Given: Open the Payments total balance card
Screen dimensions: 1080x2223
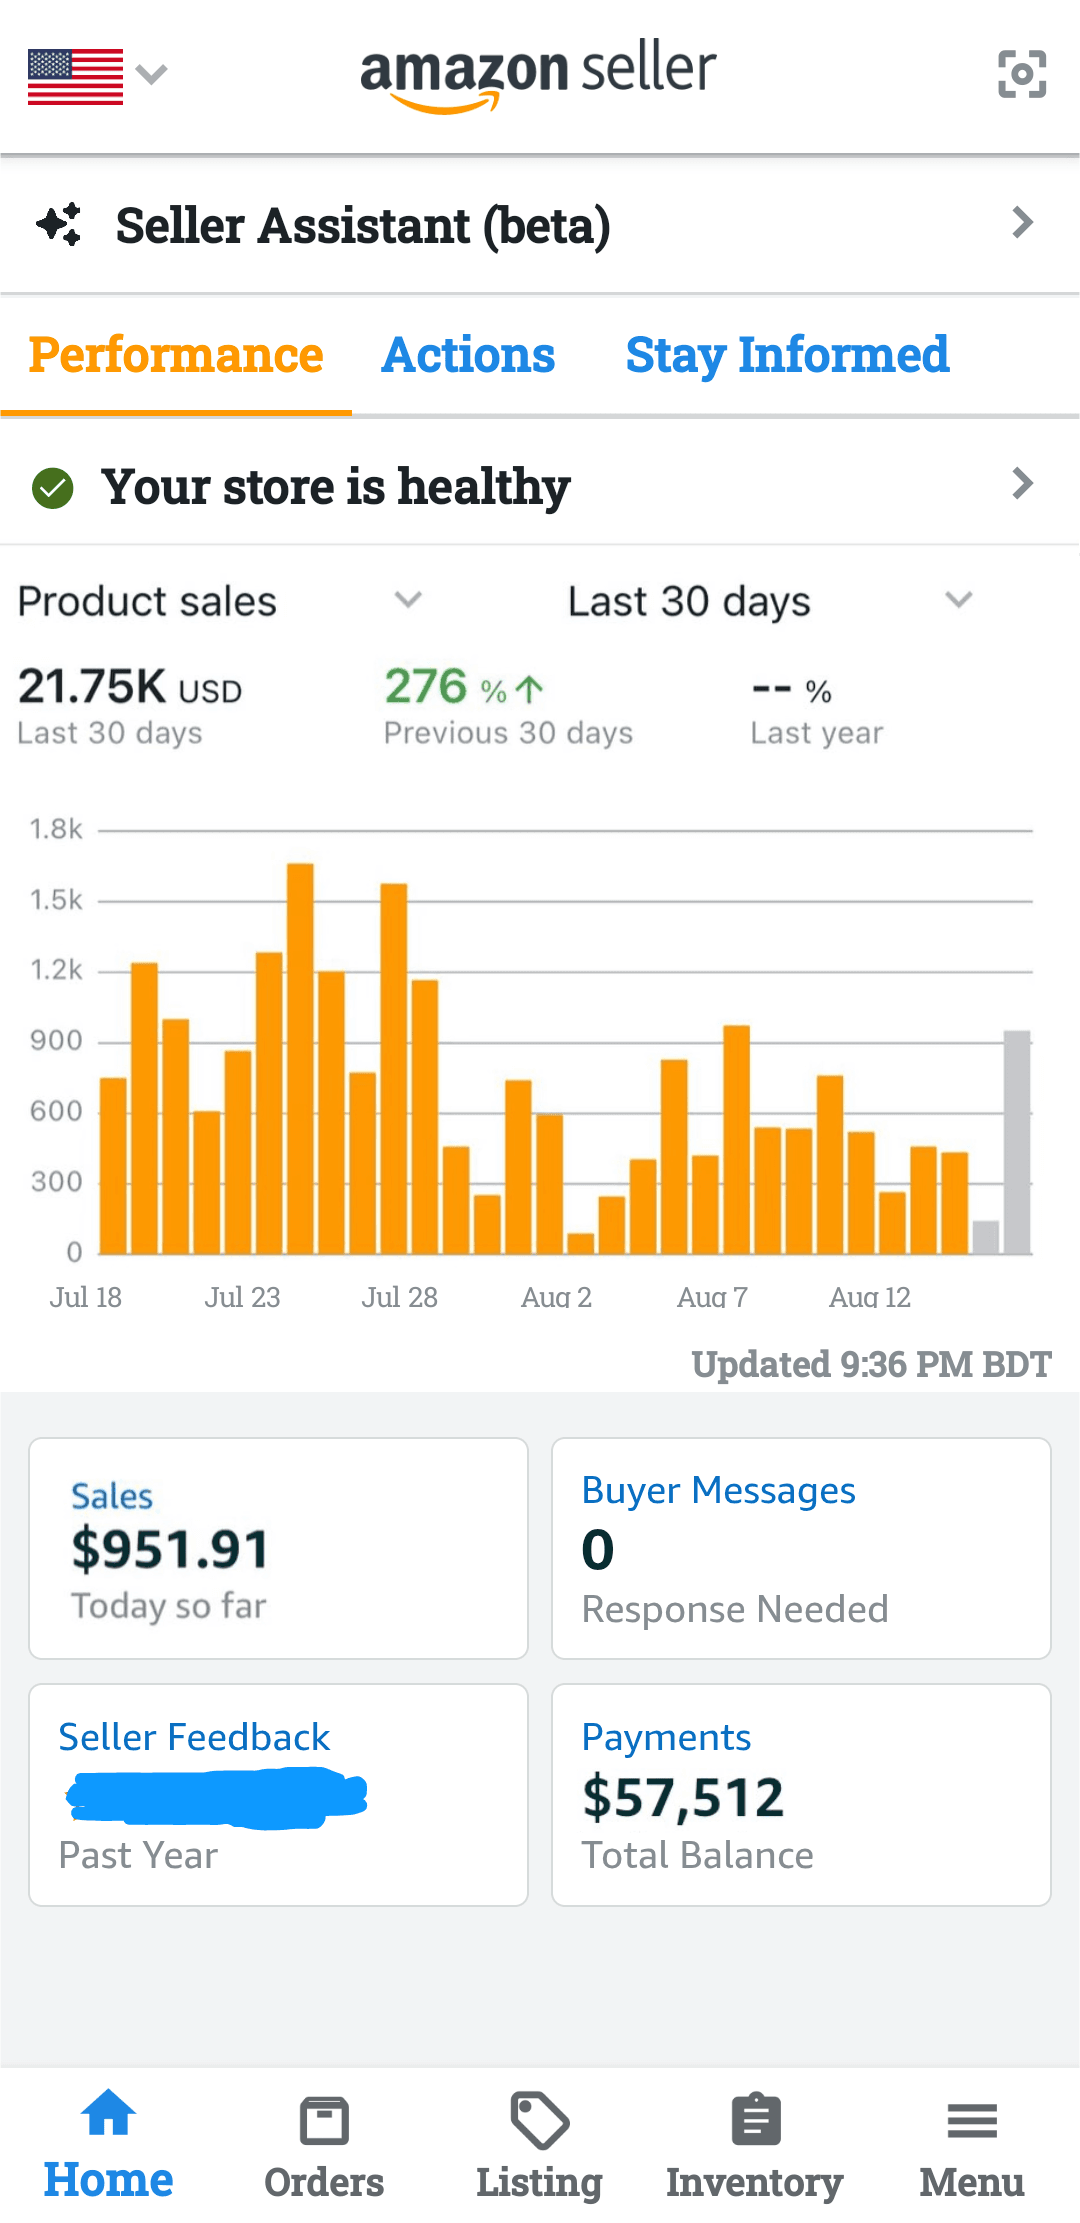Looking at the screenshot, I should [801, 1795].
